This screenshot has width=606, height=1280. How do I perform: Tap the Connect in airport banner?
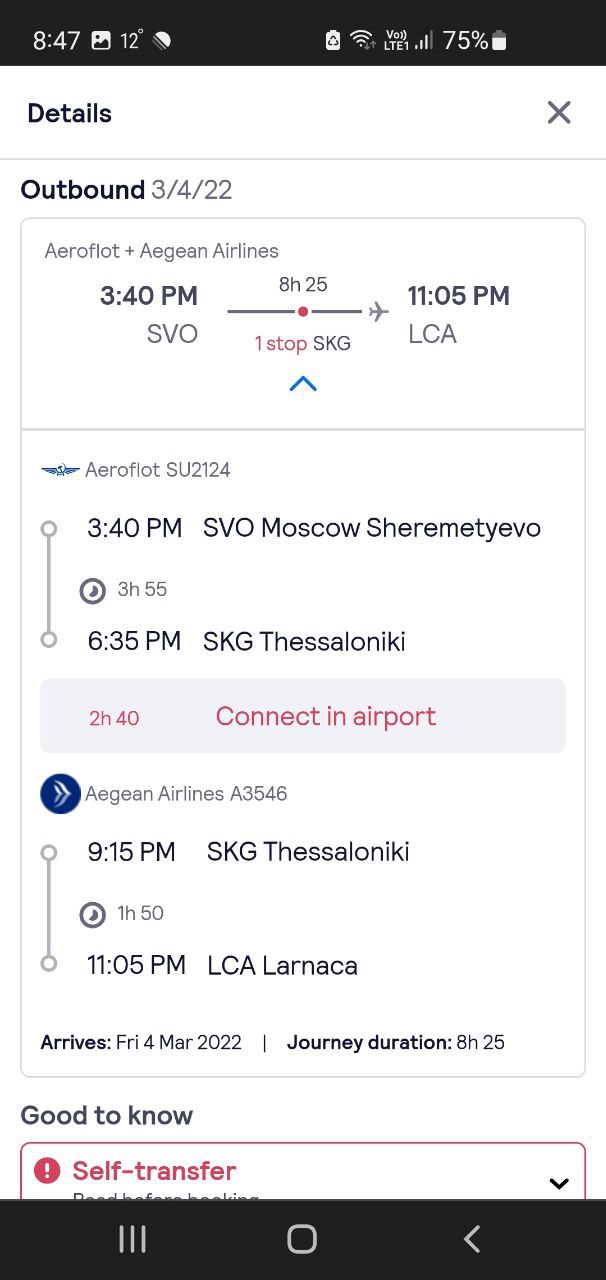tap(303, 716)
